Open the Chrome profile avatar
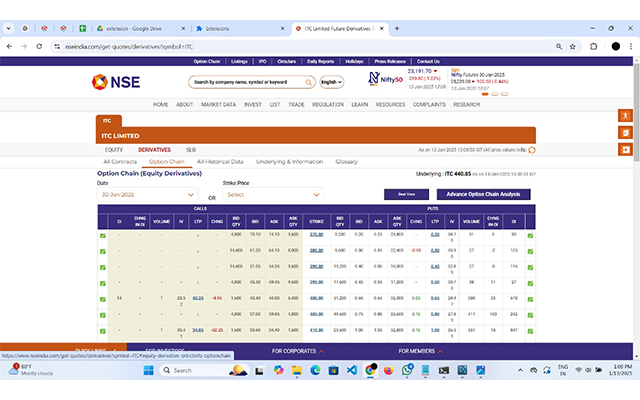Image resolution: width=640 pixels, height=400 pixels. (616, 47)
